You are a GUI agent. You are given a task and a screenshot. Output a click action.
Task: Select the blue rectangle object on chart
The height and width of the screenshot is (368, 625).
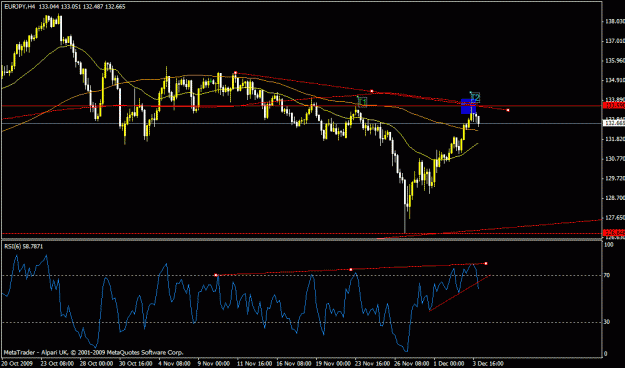coord(468,106)
